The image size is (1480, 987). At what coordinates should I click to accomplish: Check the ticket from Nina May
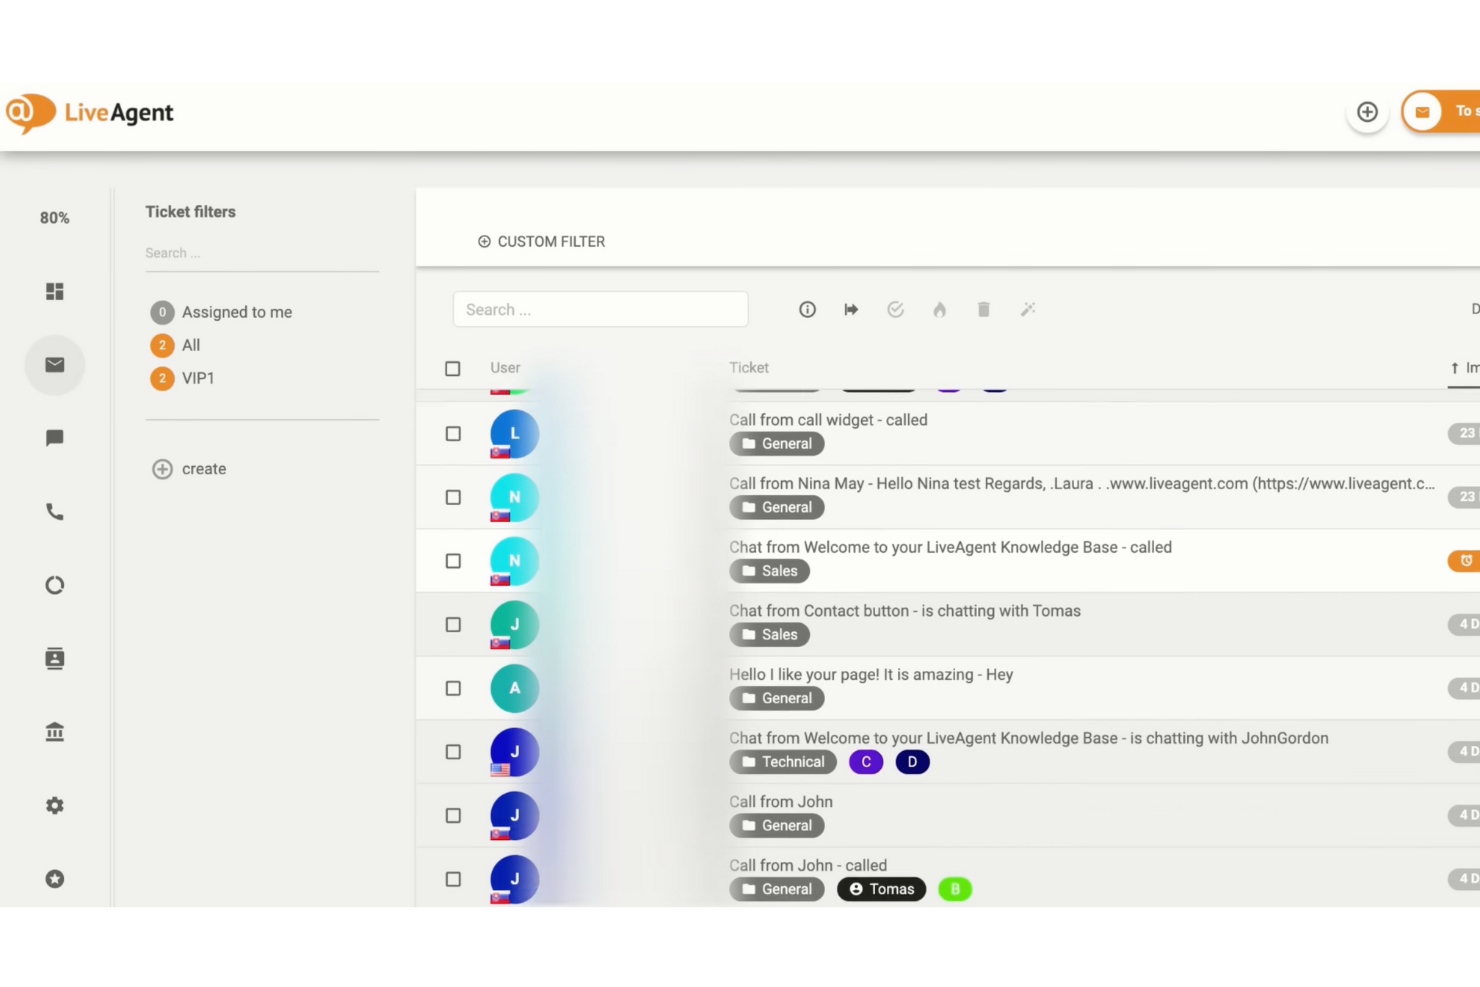(453, 497)
